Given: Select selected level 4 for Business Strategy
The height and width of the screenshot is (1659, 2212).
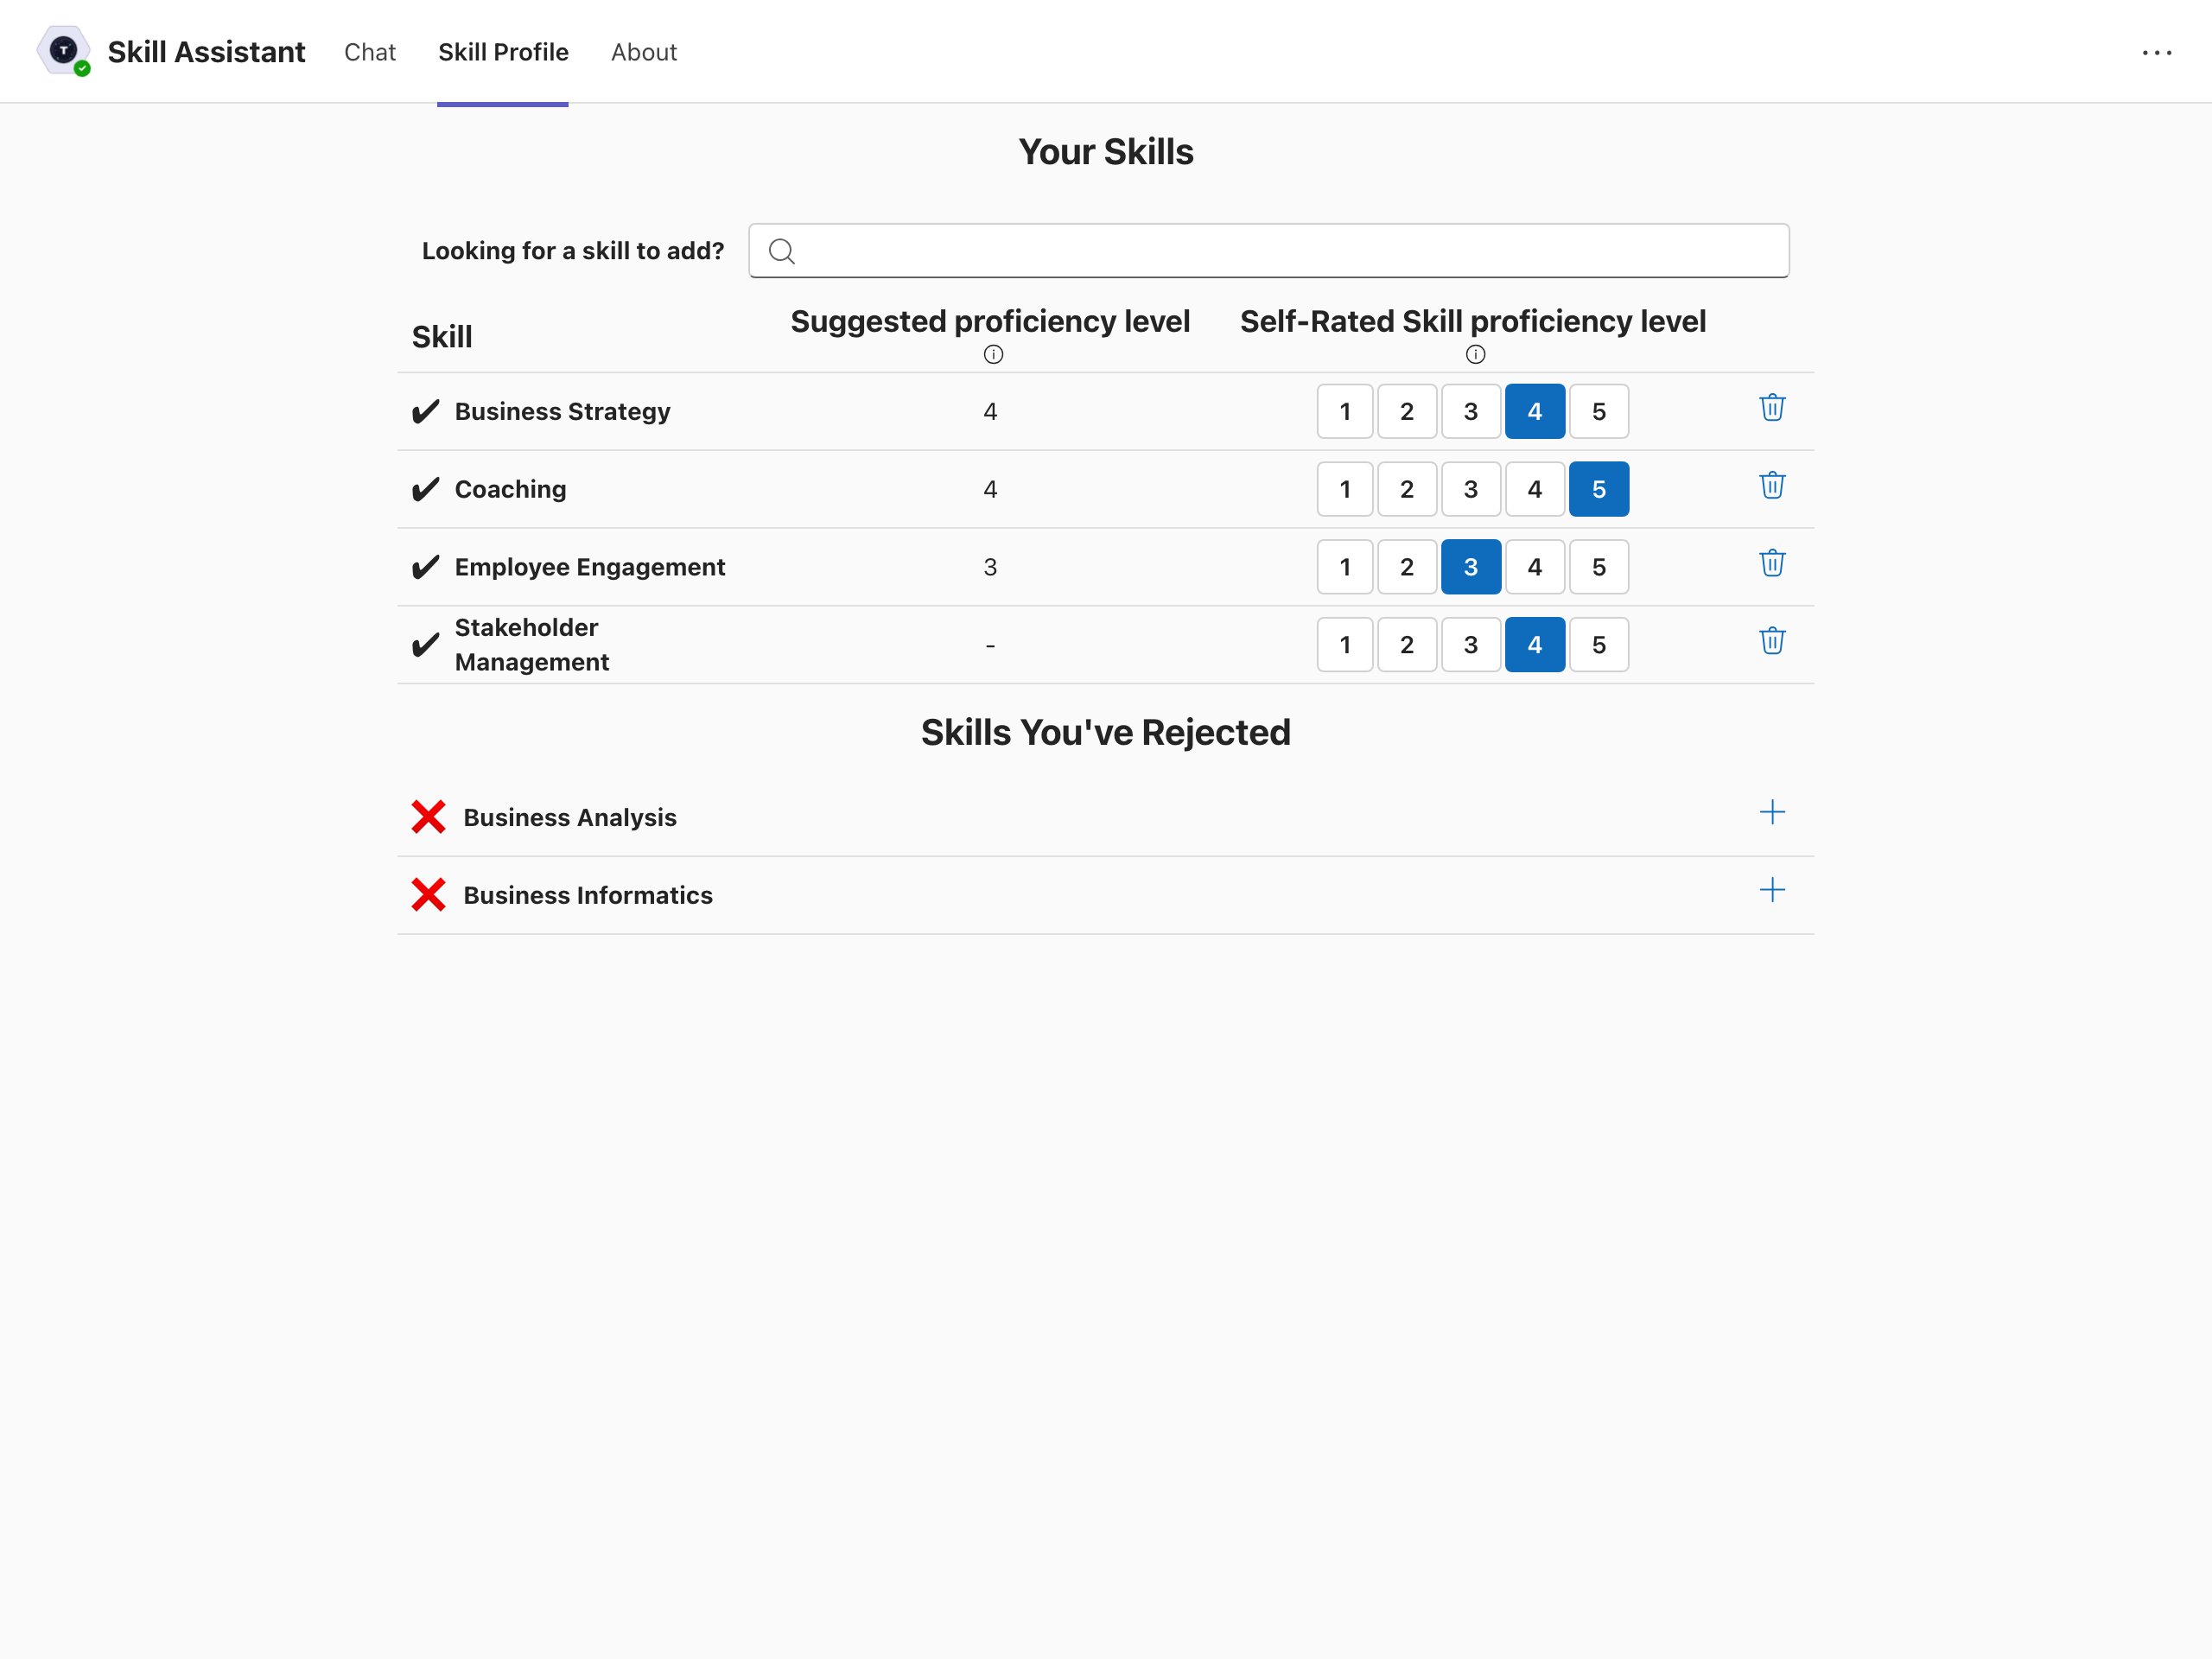Looking at the screenshot, I should [1535, 411].
